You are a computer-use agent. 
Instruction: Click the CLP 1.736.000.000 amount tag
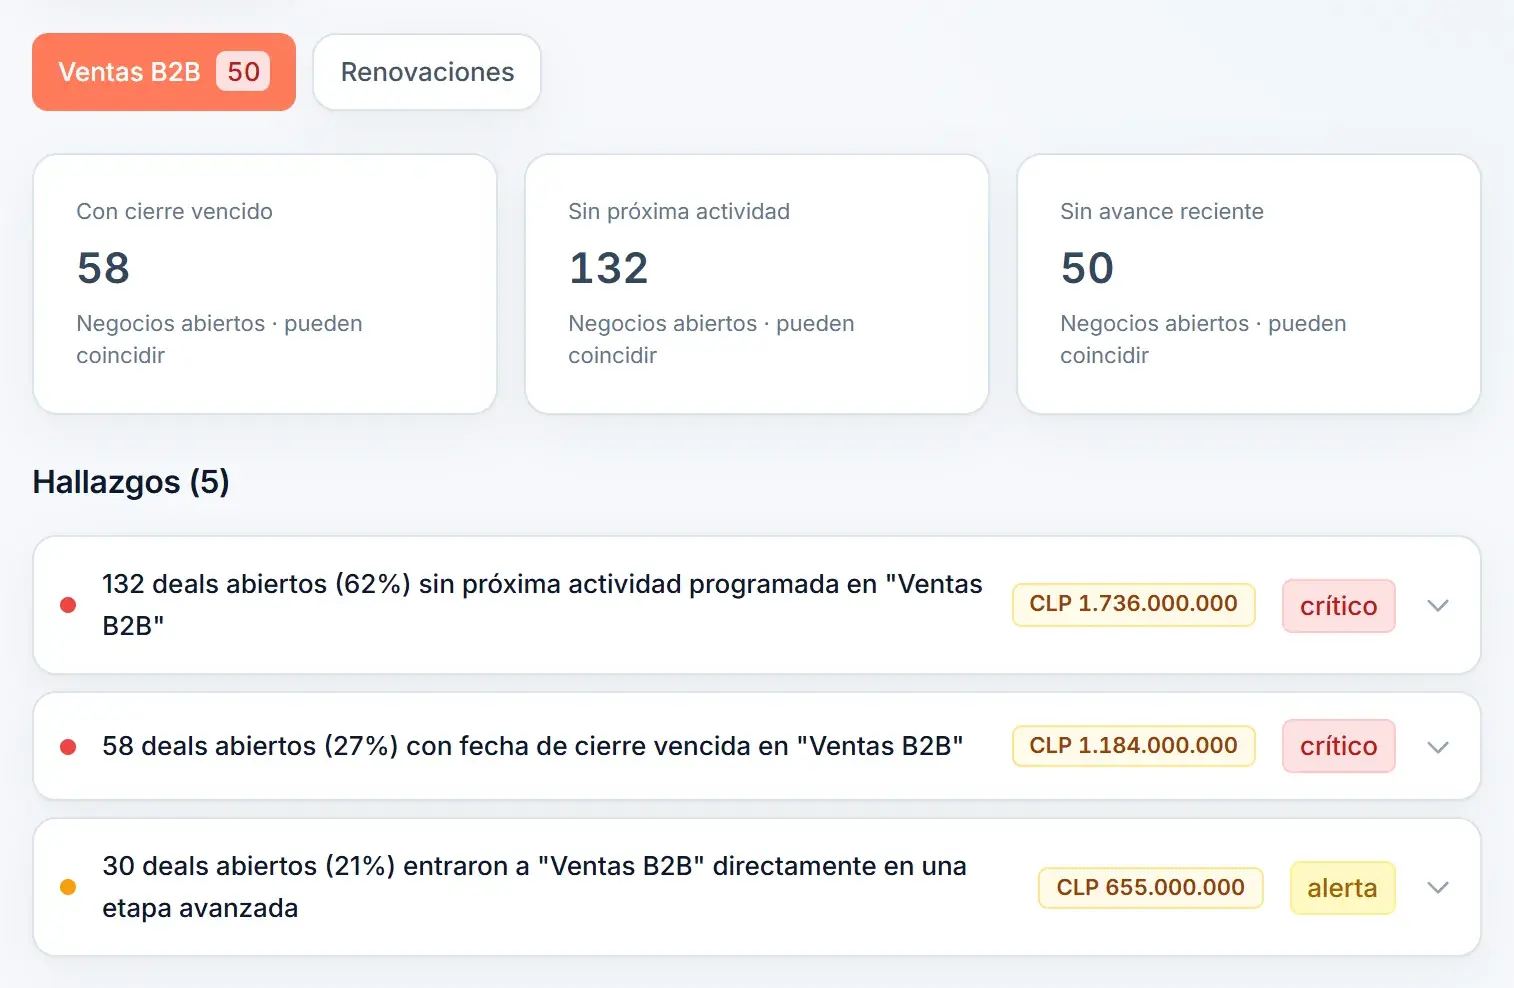tap(1134, 605)
